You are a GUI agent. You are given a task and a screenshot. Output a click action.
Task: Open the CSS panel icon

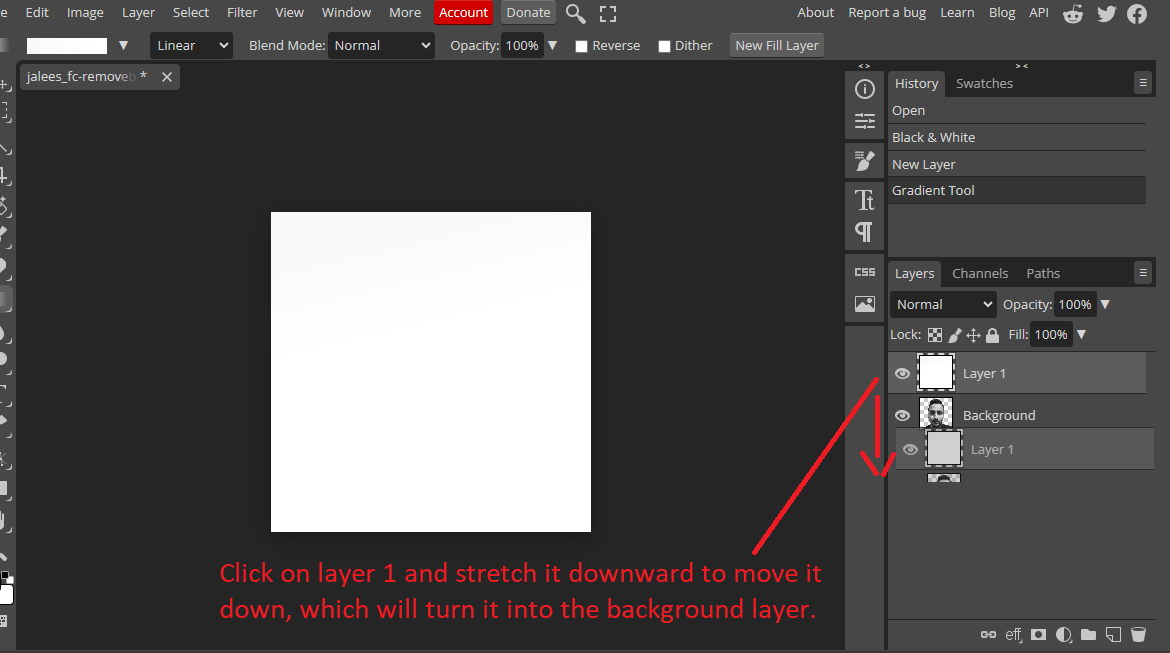pyautogui.click(x=865, y=272)
